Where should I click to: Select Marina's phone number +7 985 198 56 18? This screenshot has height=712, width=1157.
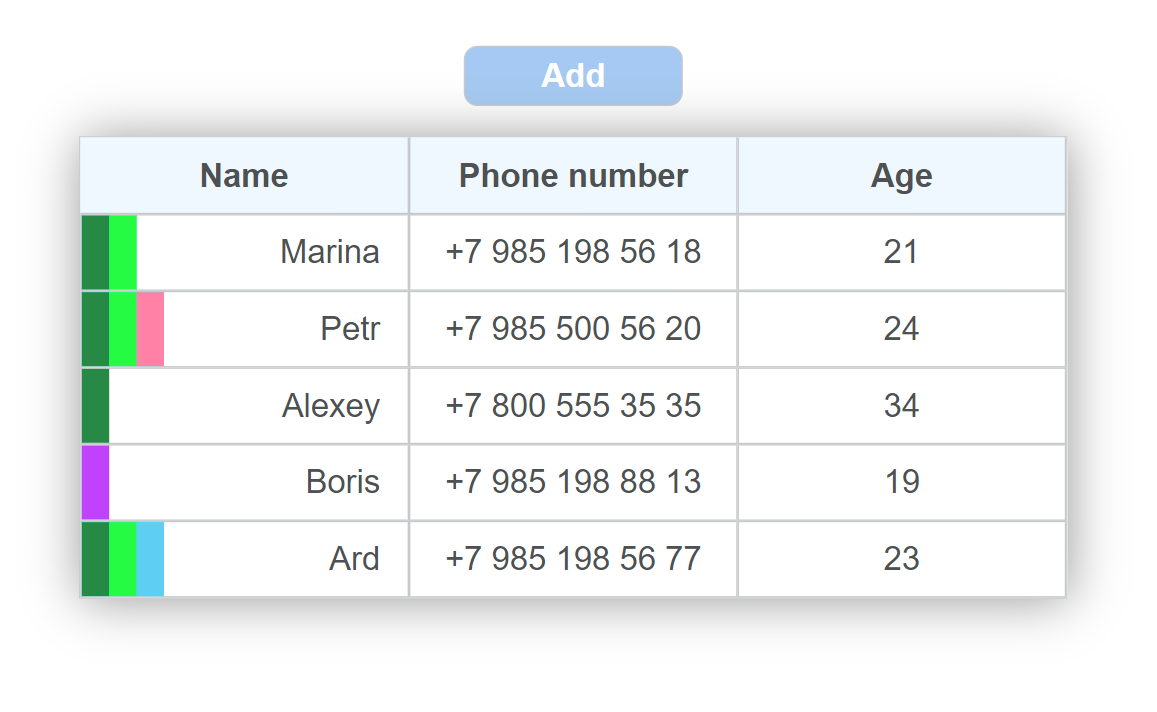pyautogui.click(x=573, y=252)
